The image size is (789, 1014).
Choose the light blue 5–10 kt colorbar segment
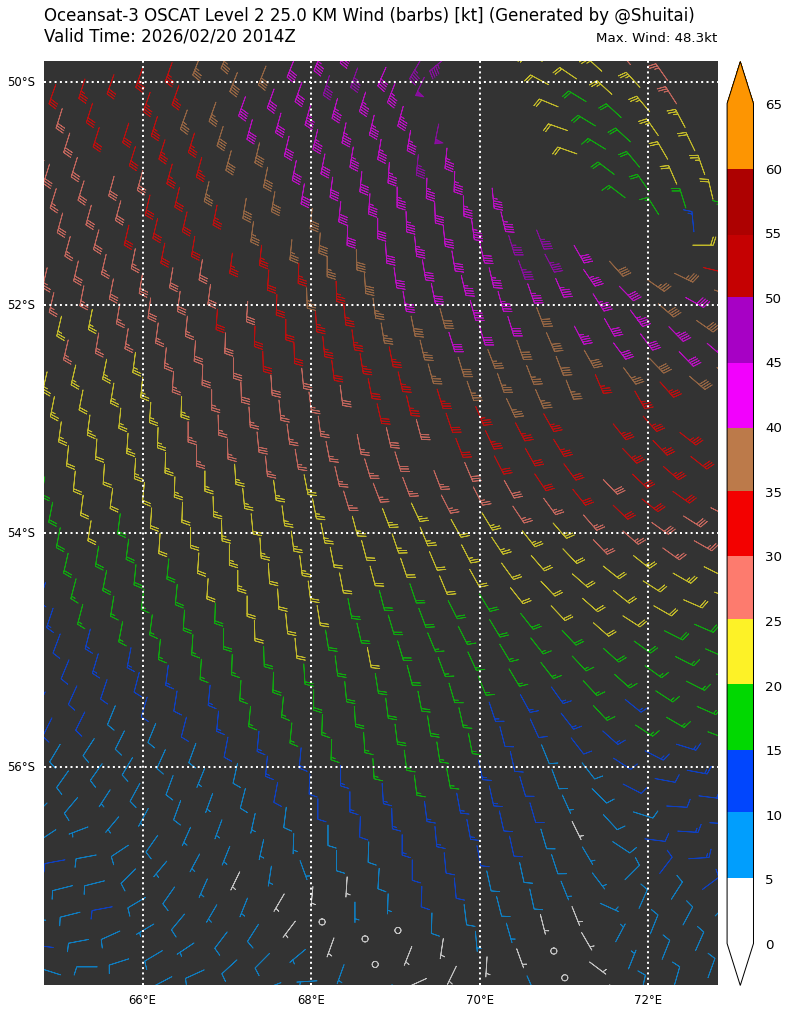point(739,845)
